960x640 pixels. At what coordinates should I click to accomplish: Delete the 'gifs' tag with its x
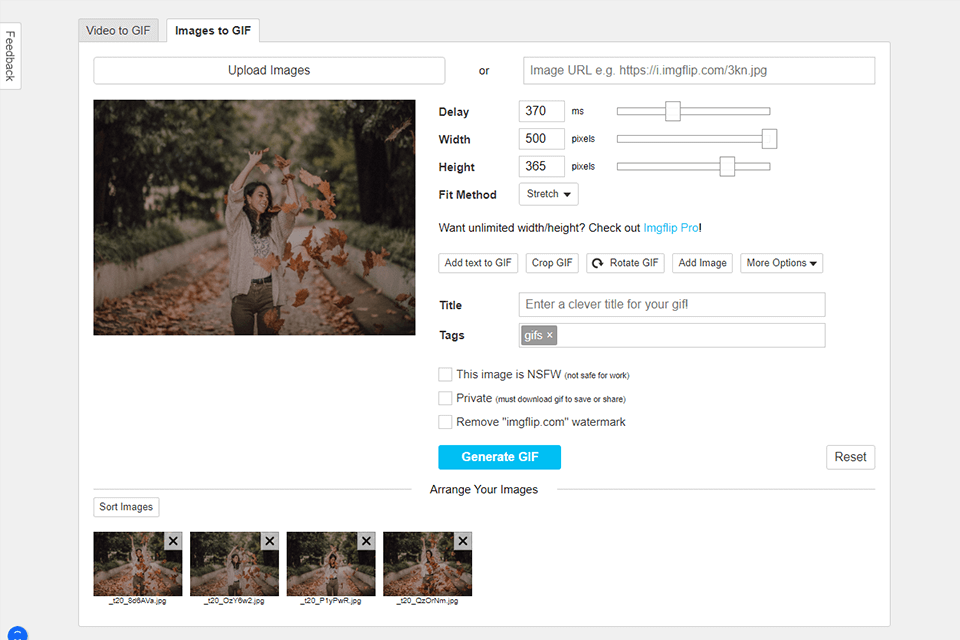tap(549, 335)
